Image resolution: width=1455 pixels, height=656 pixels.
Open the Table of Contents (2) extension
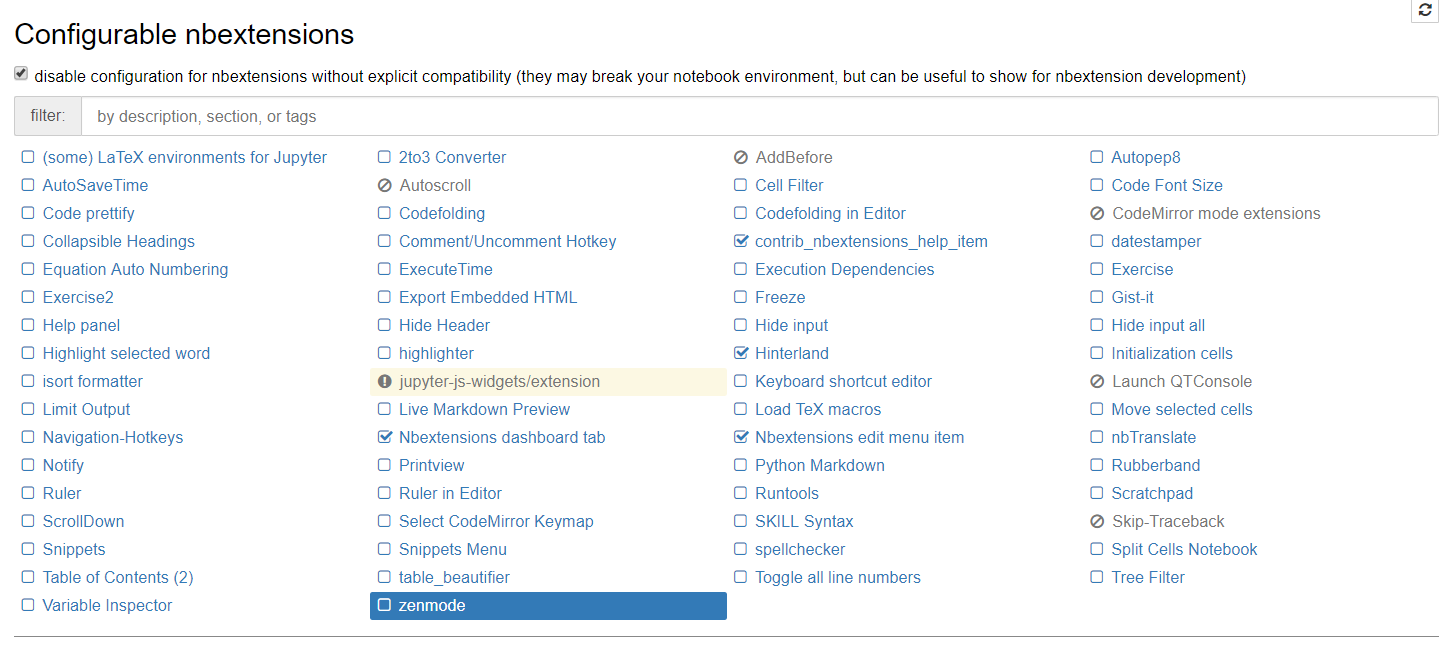(x=118, y=578)
